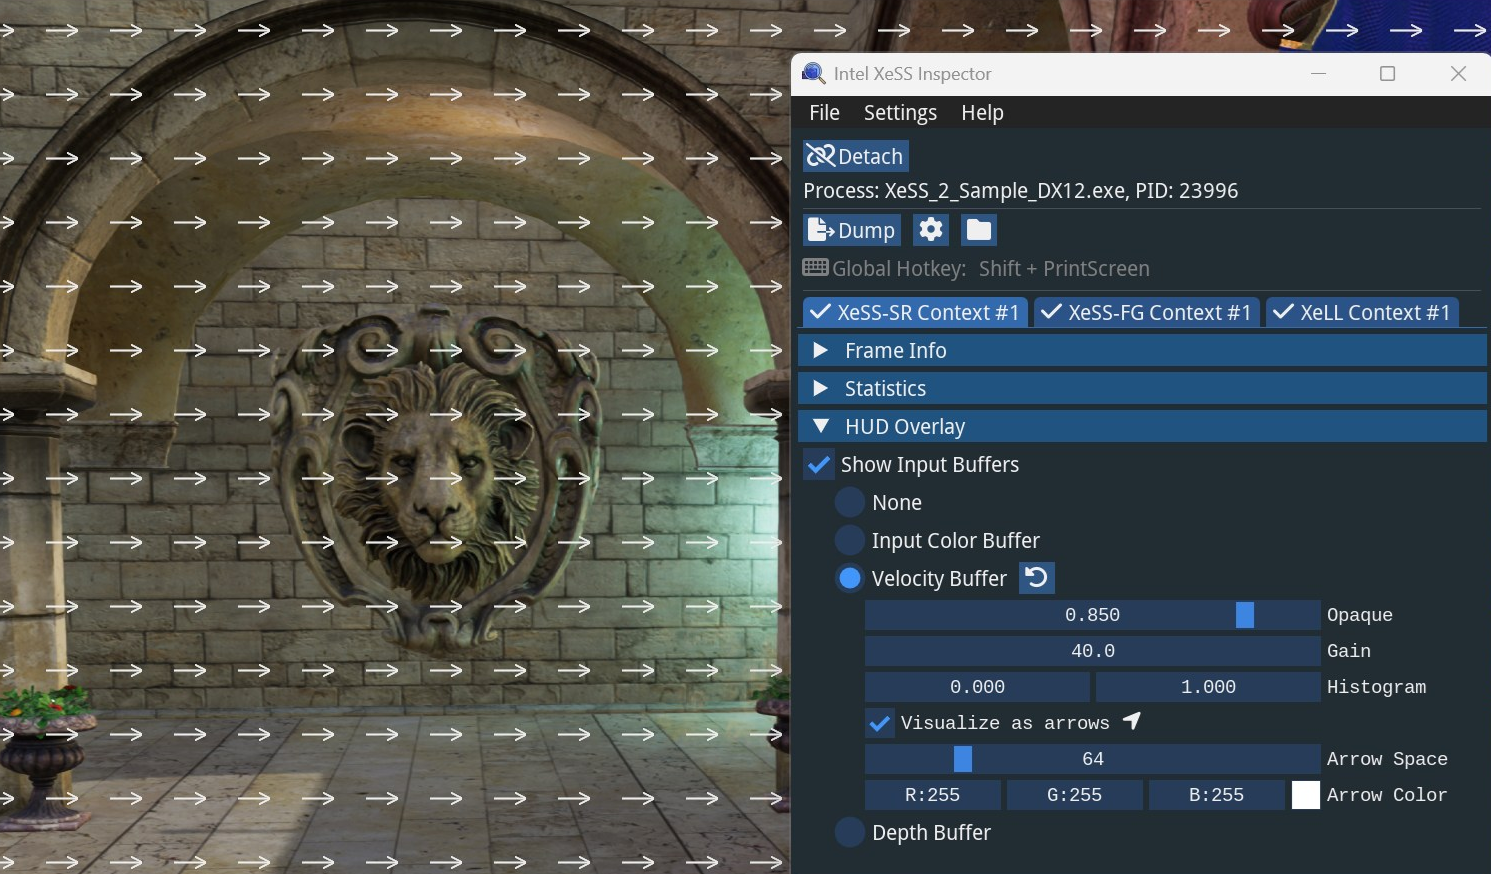Open the white Arrow Color swatch
Screen dimensions: 1491x874
1306,794
